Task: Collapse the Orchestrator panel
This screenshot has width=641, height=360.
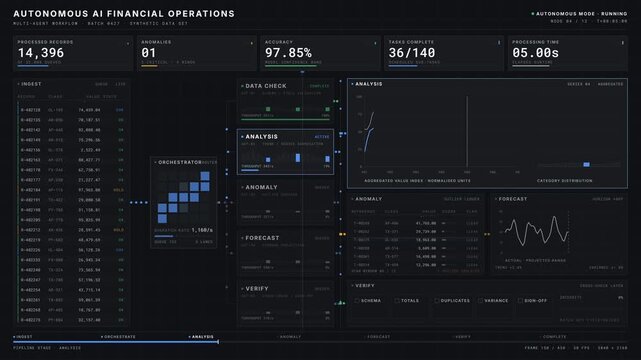Action: coord(155,162)
